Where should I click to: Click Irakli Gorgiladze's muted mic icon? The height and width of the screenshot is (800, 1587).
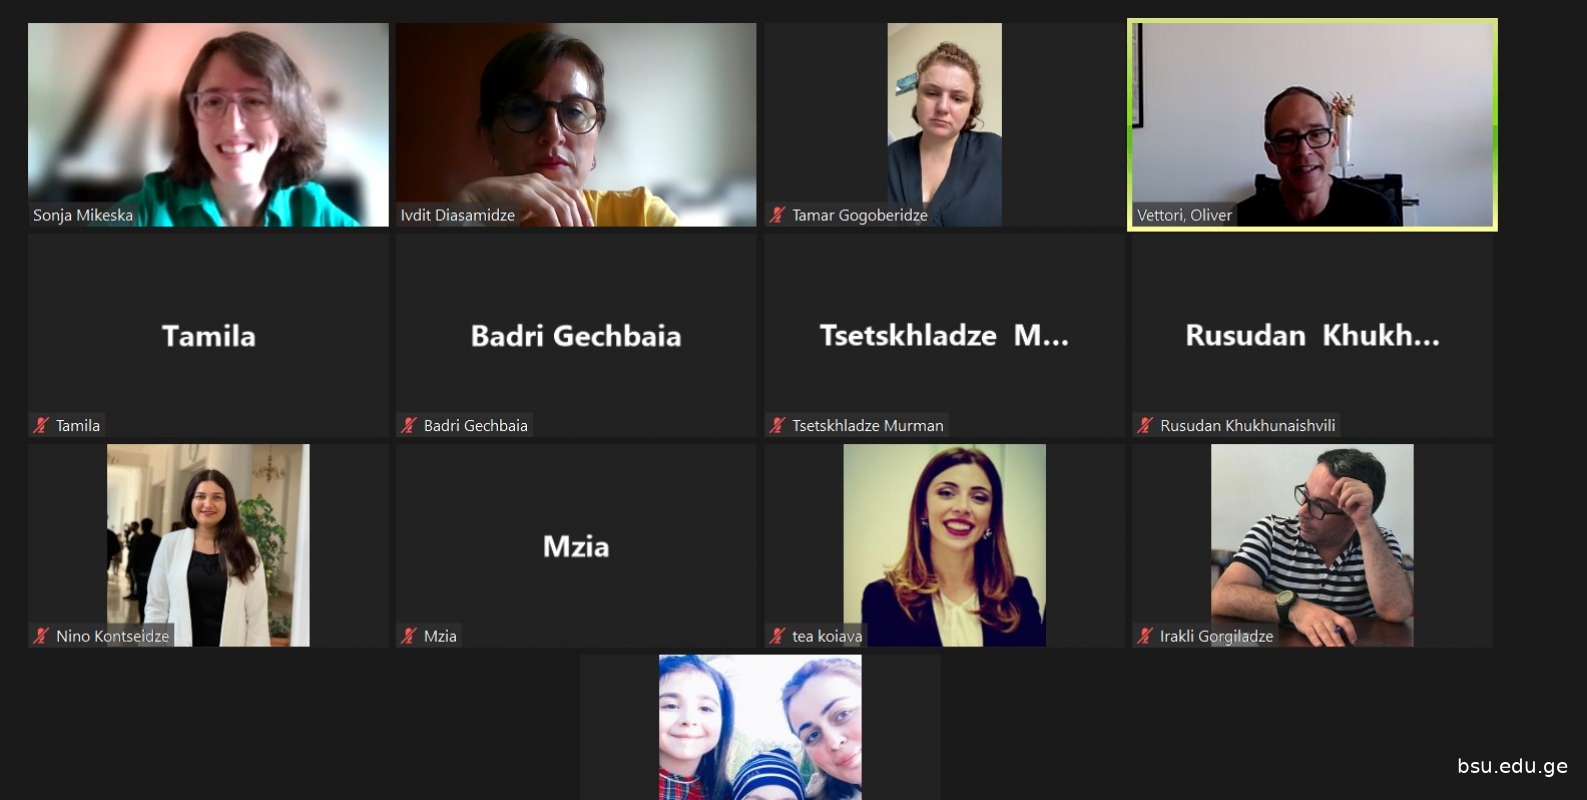[x=1145, y=635]
